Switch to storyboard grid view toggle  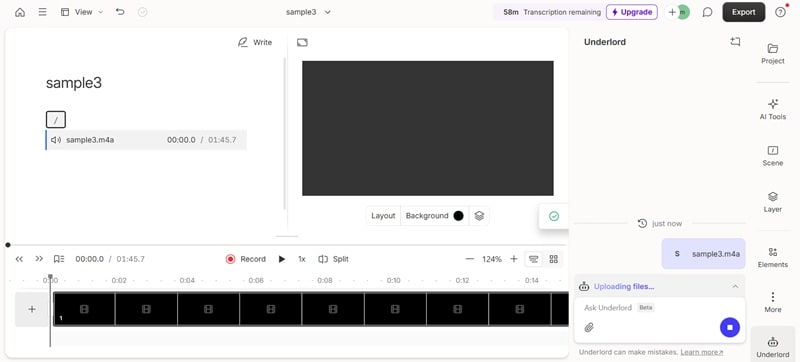(554, 259)
